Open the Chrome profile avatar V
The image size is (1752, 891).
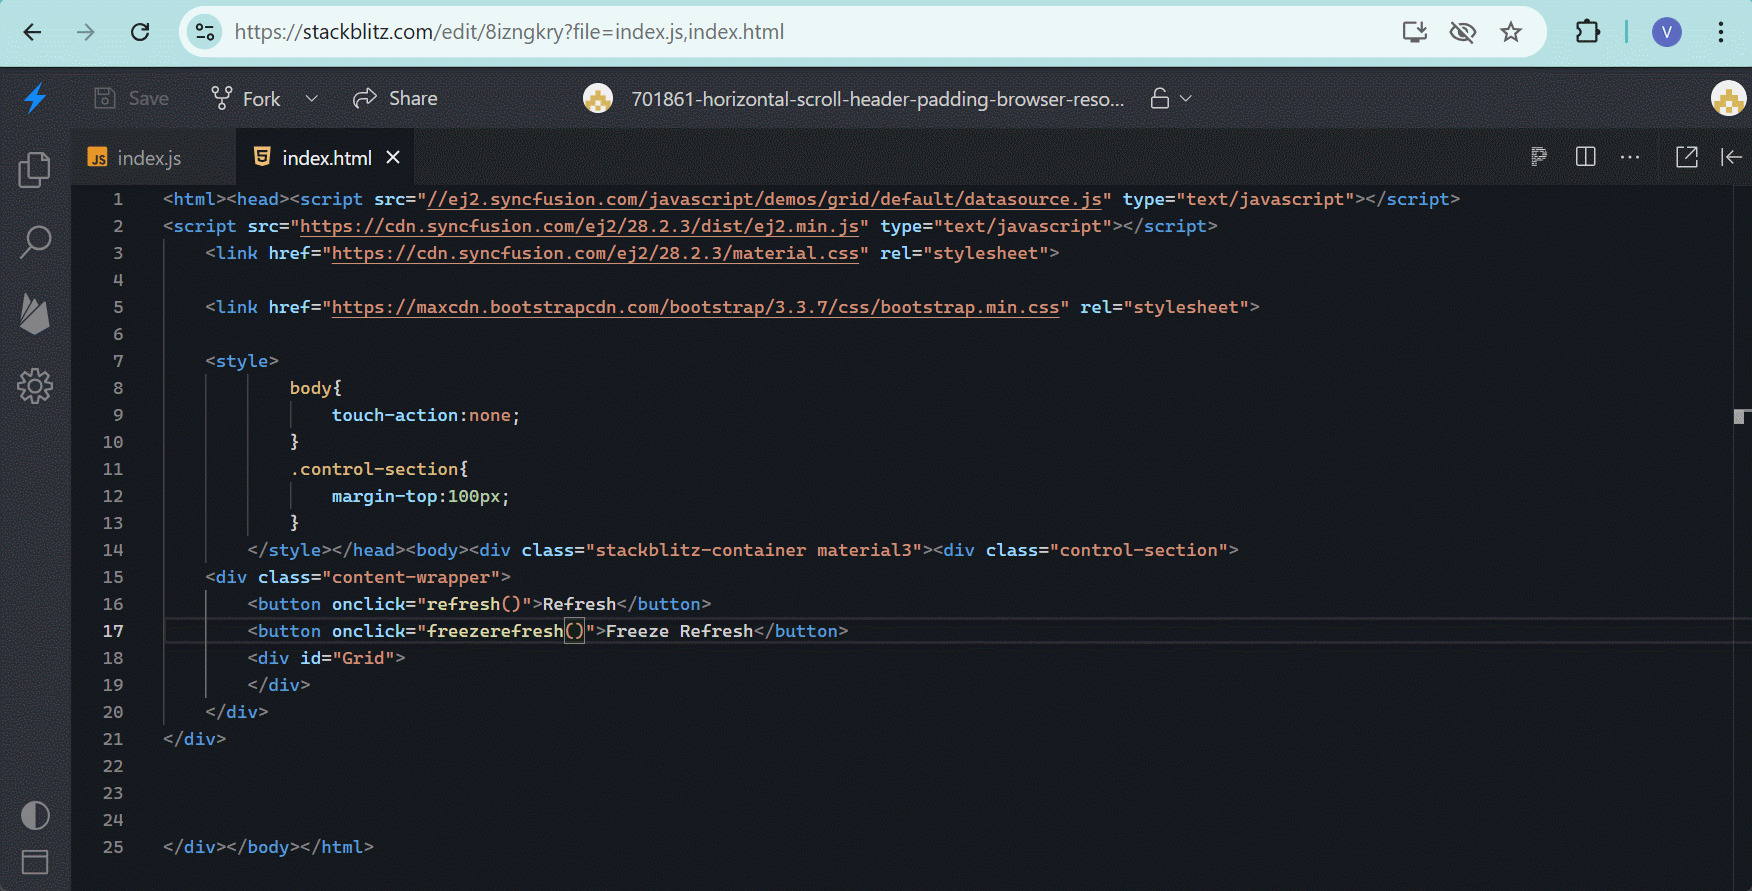[x=1666, y=32]
